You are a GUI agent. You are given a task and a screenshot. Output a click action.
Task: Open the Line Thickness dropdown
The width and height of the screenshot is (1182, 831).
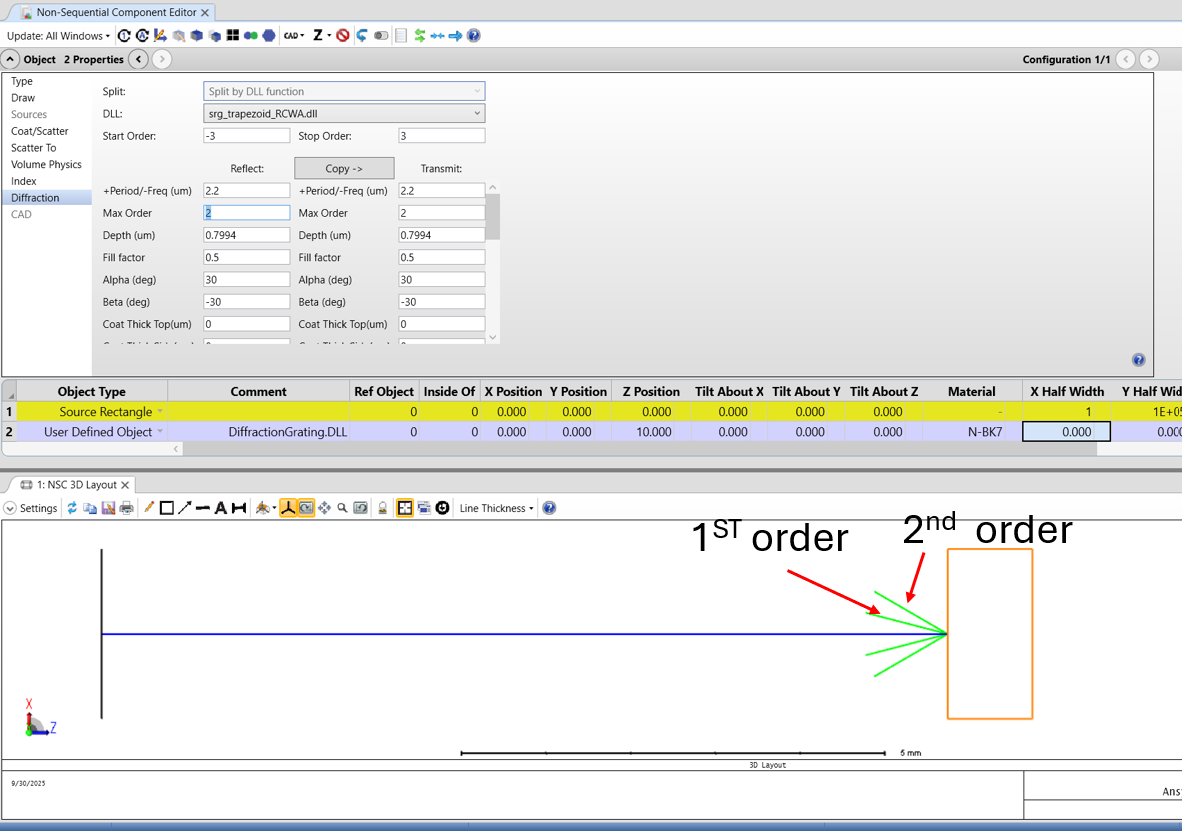(x=496, y=508)
